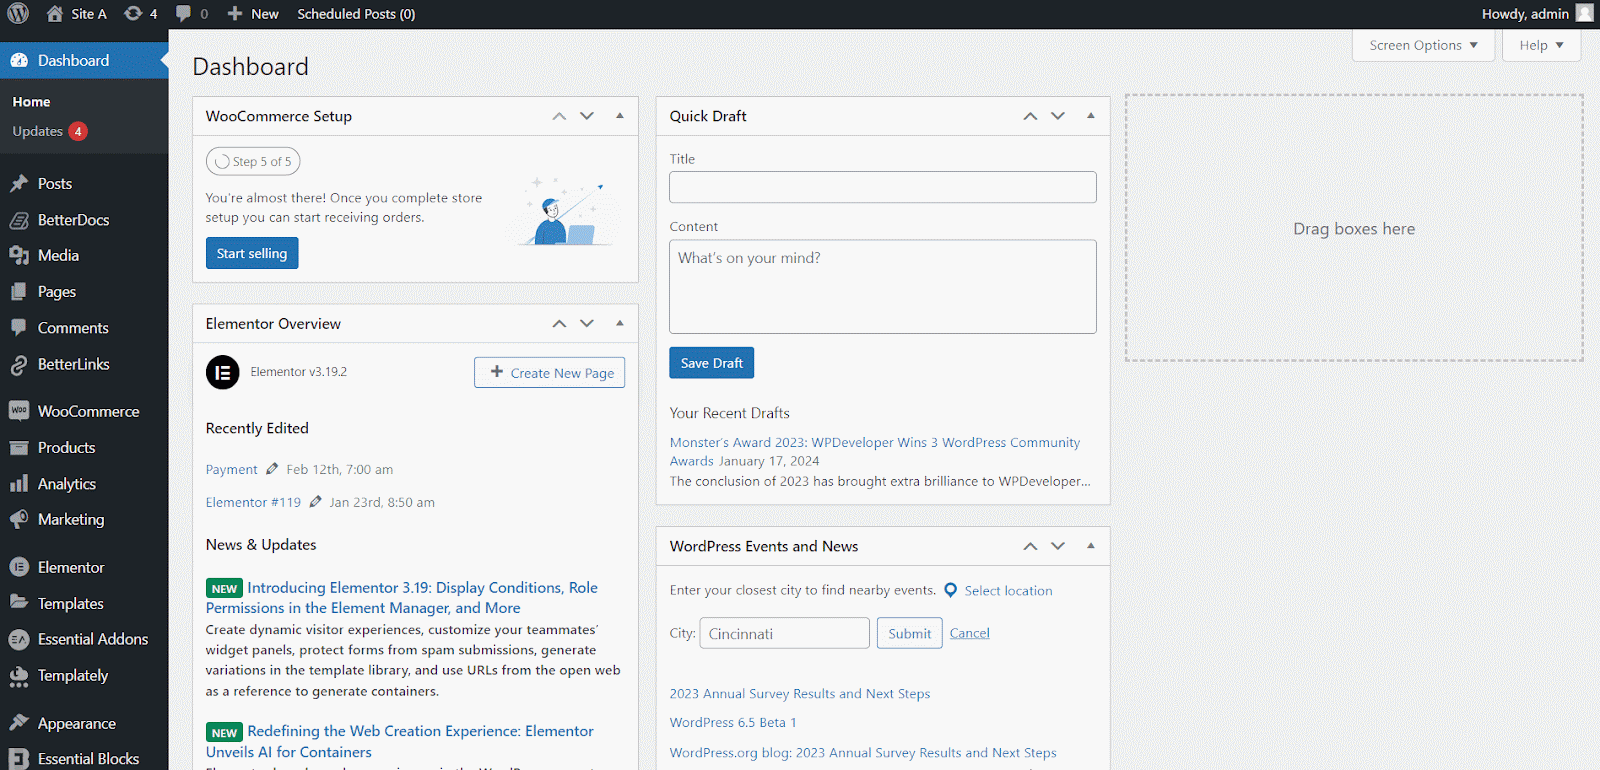Click the Pages sidebar icon
Viewport: 1600px width, 770px height.
[19, 292]
